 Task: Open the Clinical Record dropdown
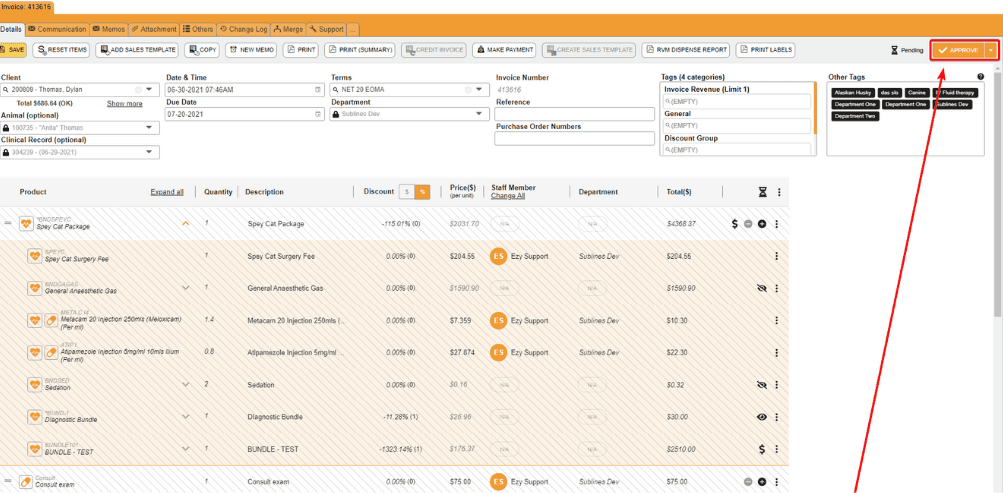pos(150,152)
